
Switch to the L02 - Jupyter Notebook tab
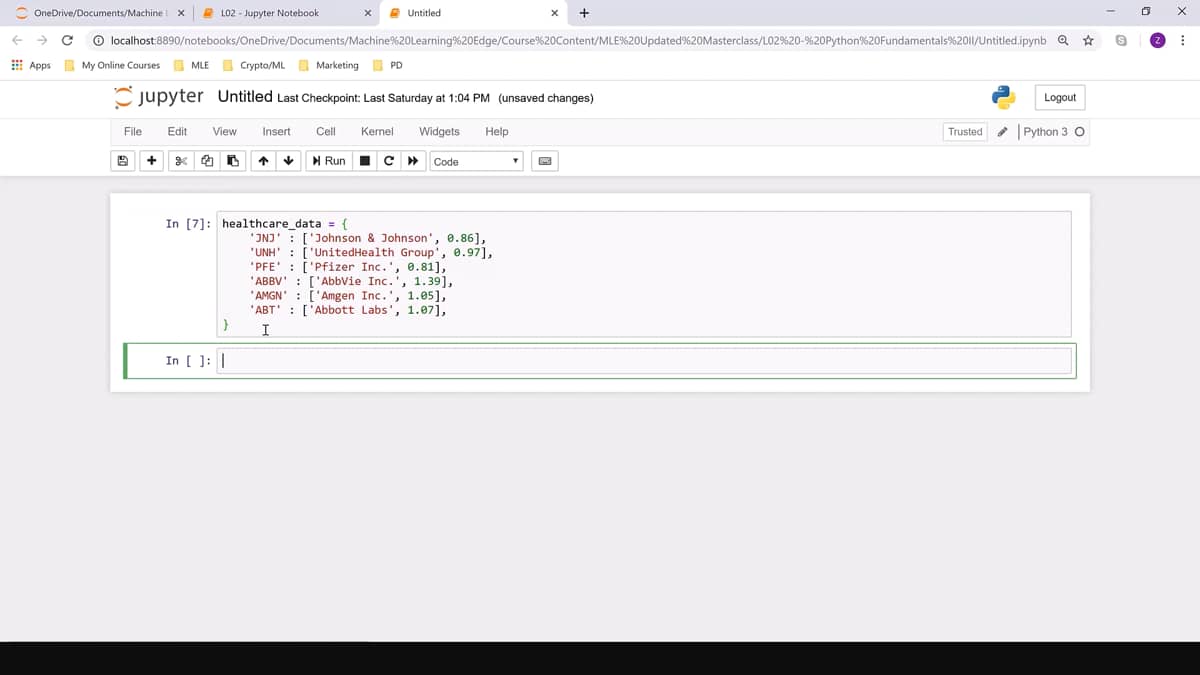[x=270, y=13]
